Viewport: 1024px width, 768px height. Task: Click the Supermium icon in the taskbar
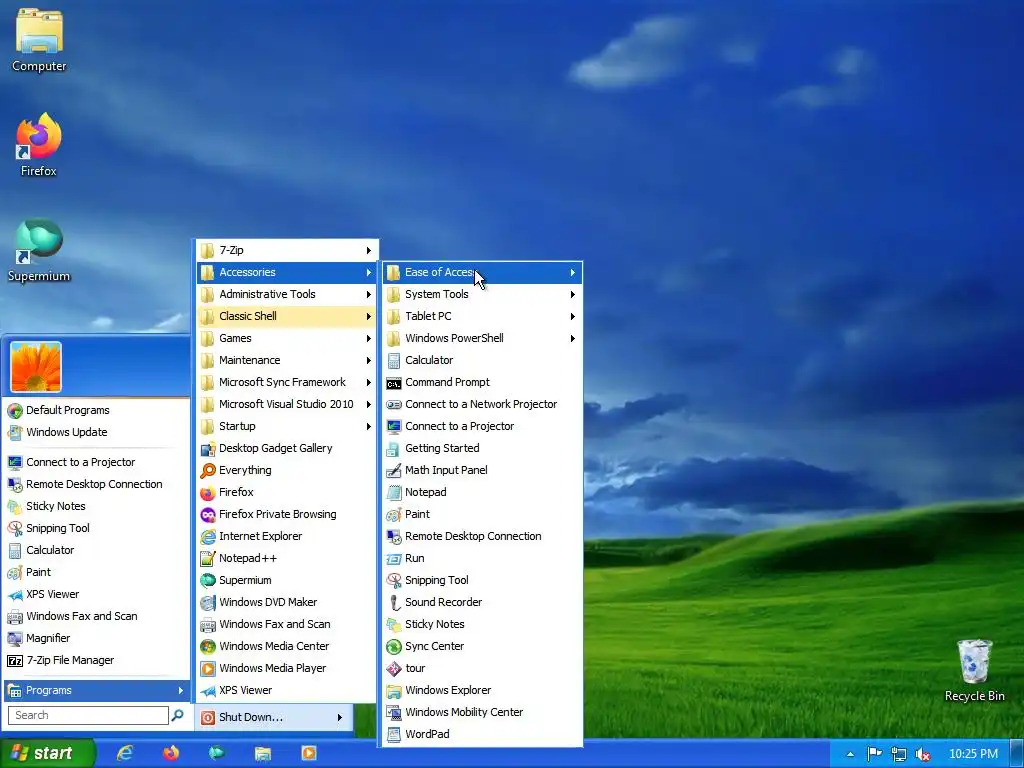coord(217,753)
